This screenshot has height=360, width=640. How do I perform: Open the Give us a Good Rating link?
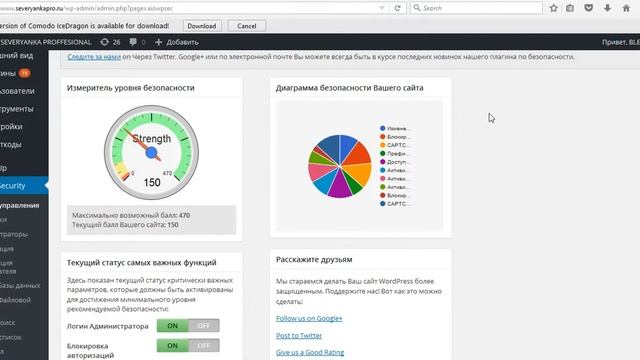(x=310, y=352)
